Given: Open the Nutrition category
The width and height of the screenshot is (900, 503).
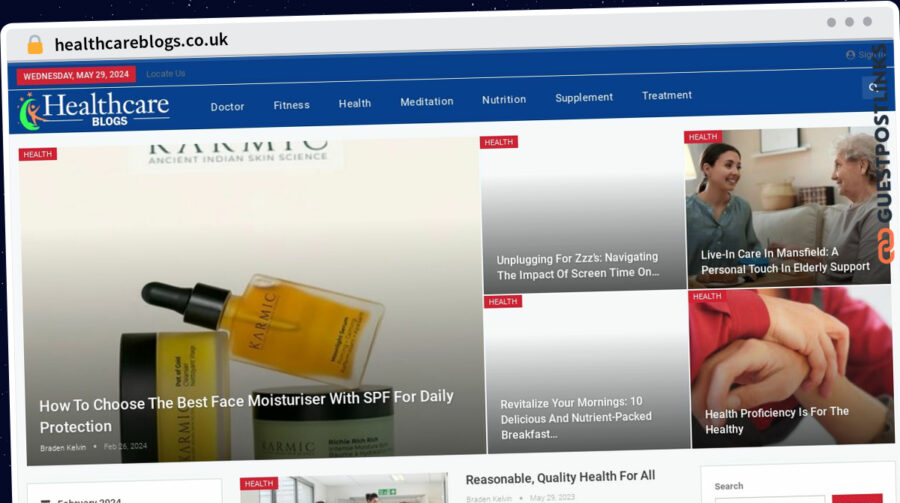Looking at the screenshot, I should [504, 99].
